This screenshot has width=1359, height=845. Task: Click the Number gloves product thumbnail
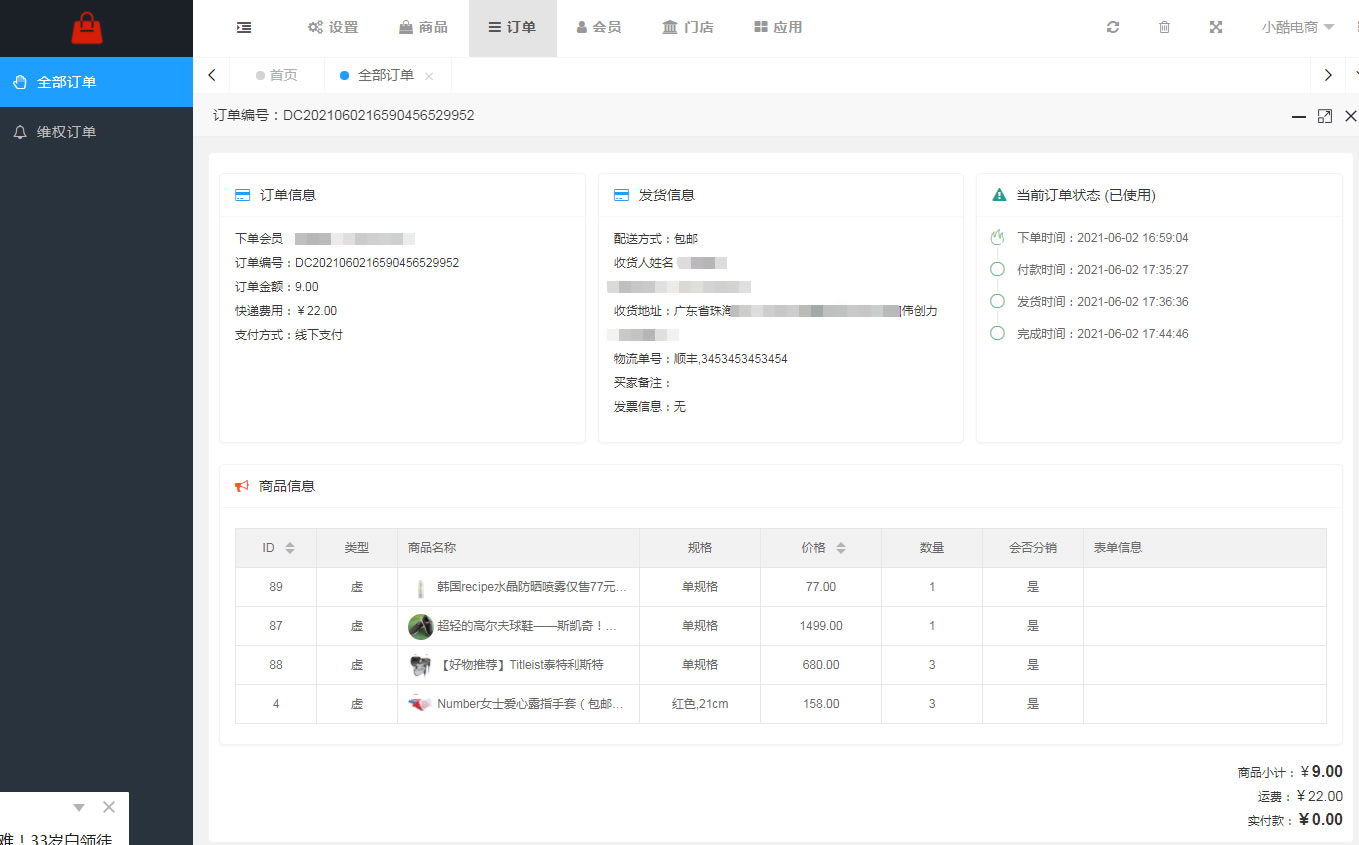[x=420, y=704]
